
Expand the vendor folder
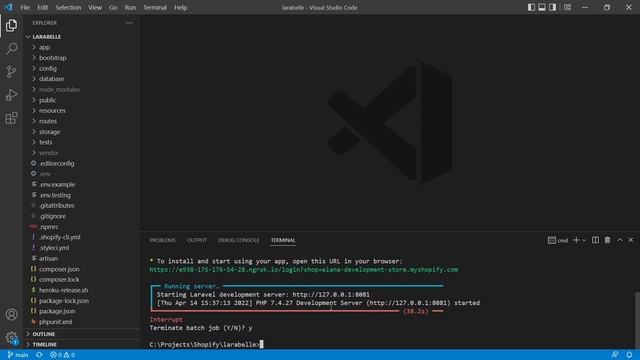coord(82,153)
